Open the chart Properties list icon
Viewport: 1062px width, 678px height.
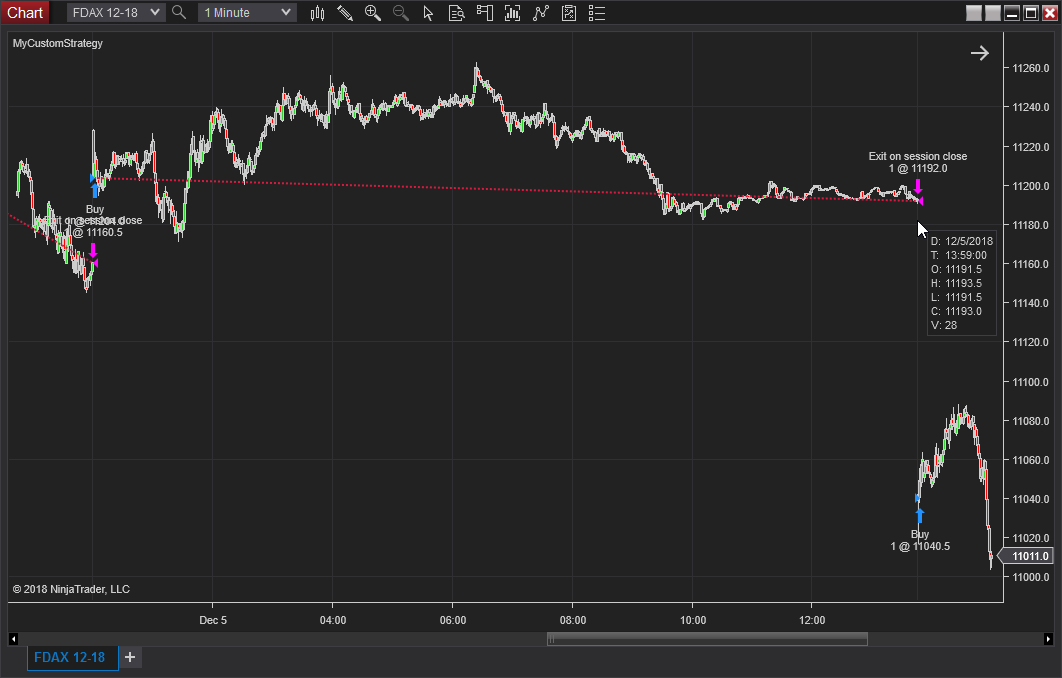597,13
